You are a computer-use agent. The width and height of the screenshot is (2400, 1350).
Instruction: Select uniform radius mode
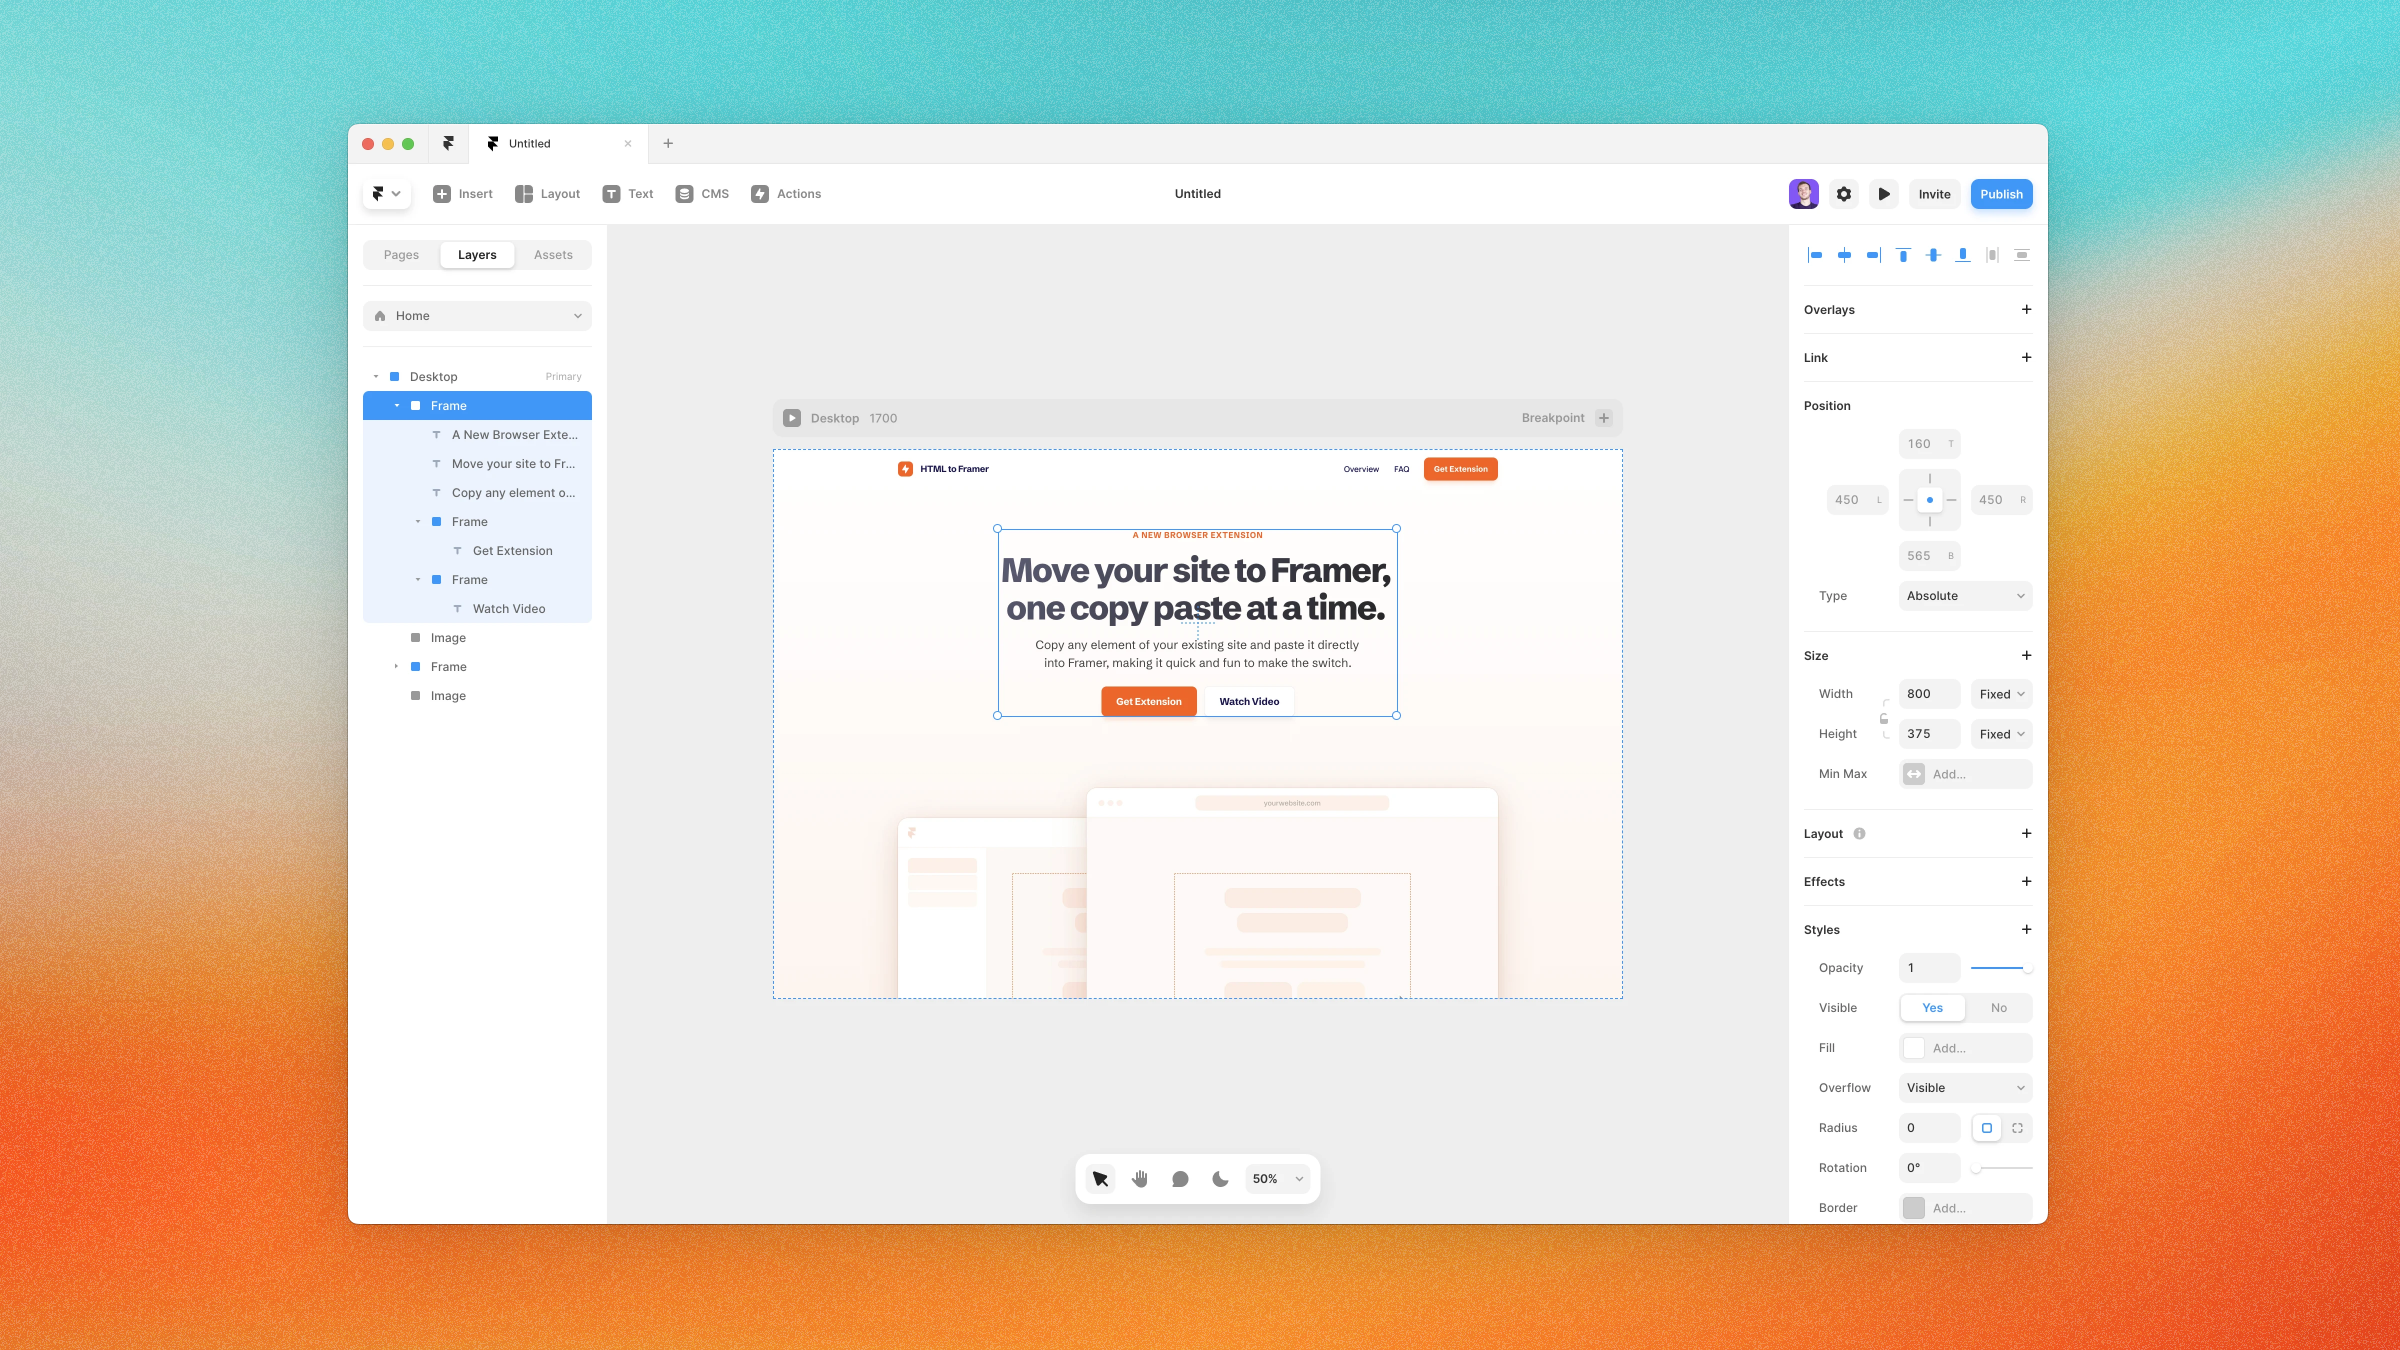[x=1986, y=1128]
